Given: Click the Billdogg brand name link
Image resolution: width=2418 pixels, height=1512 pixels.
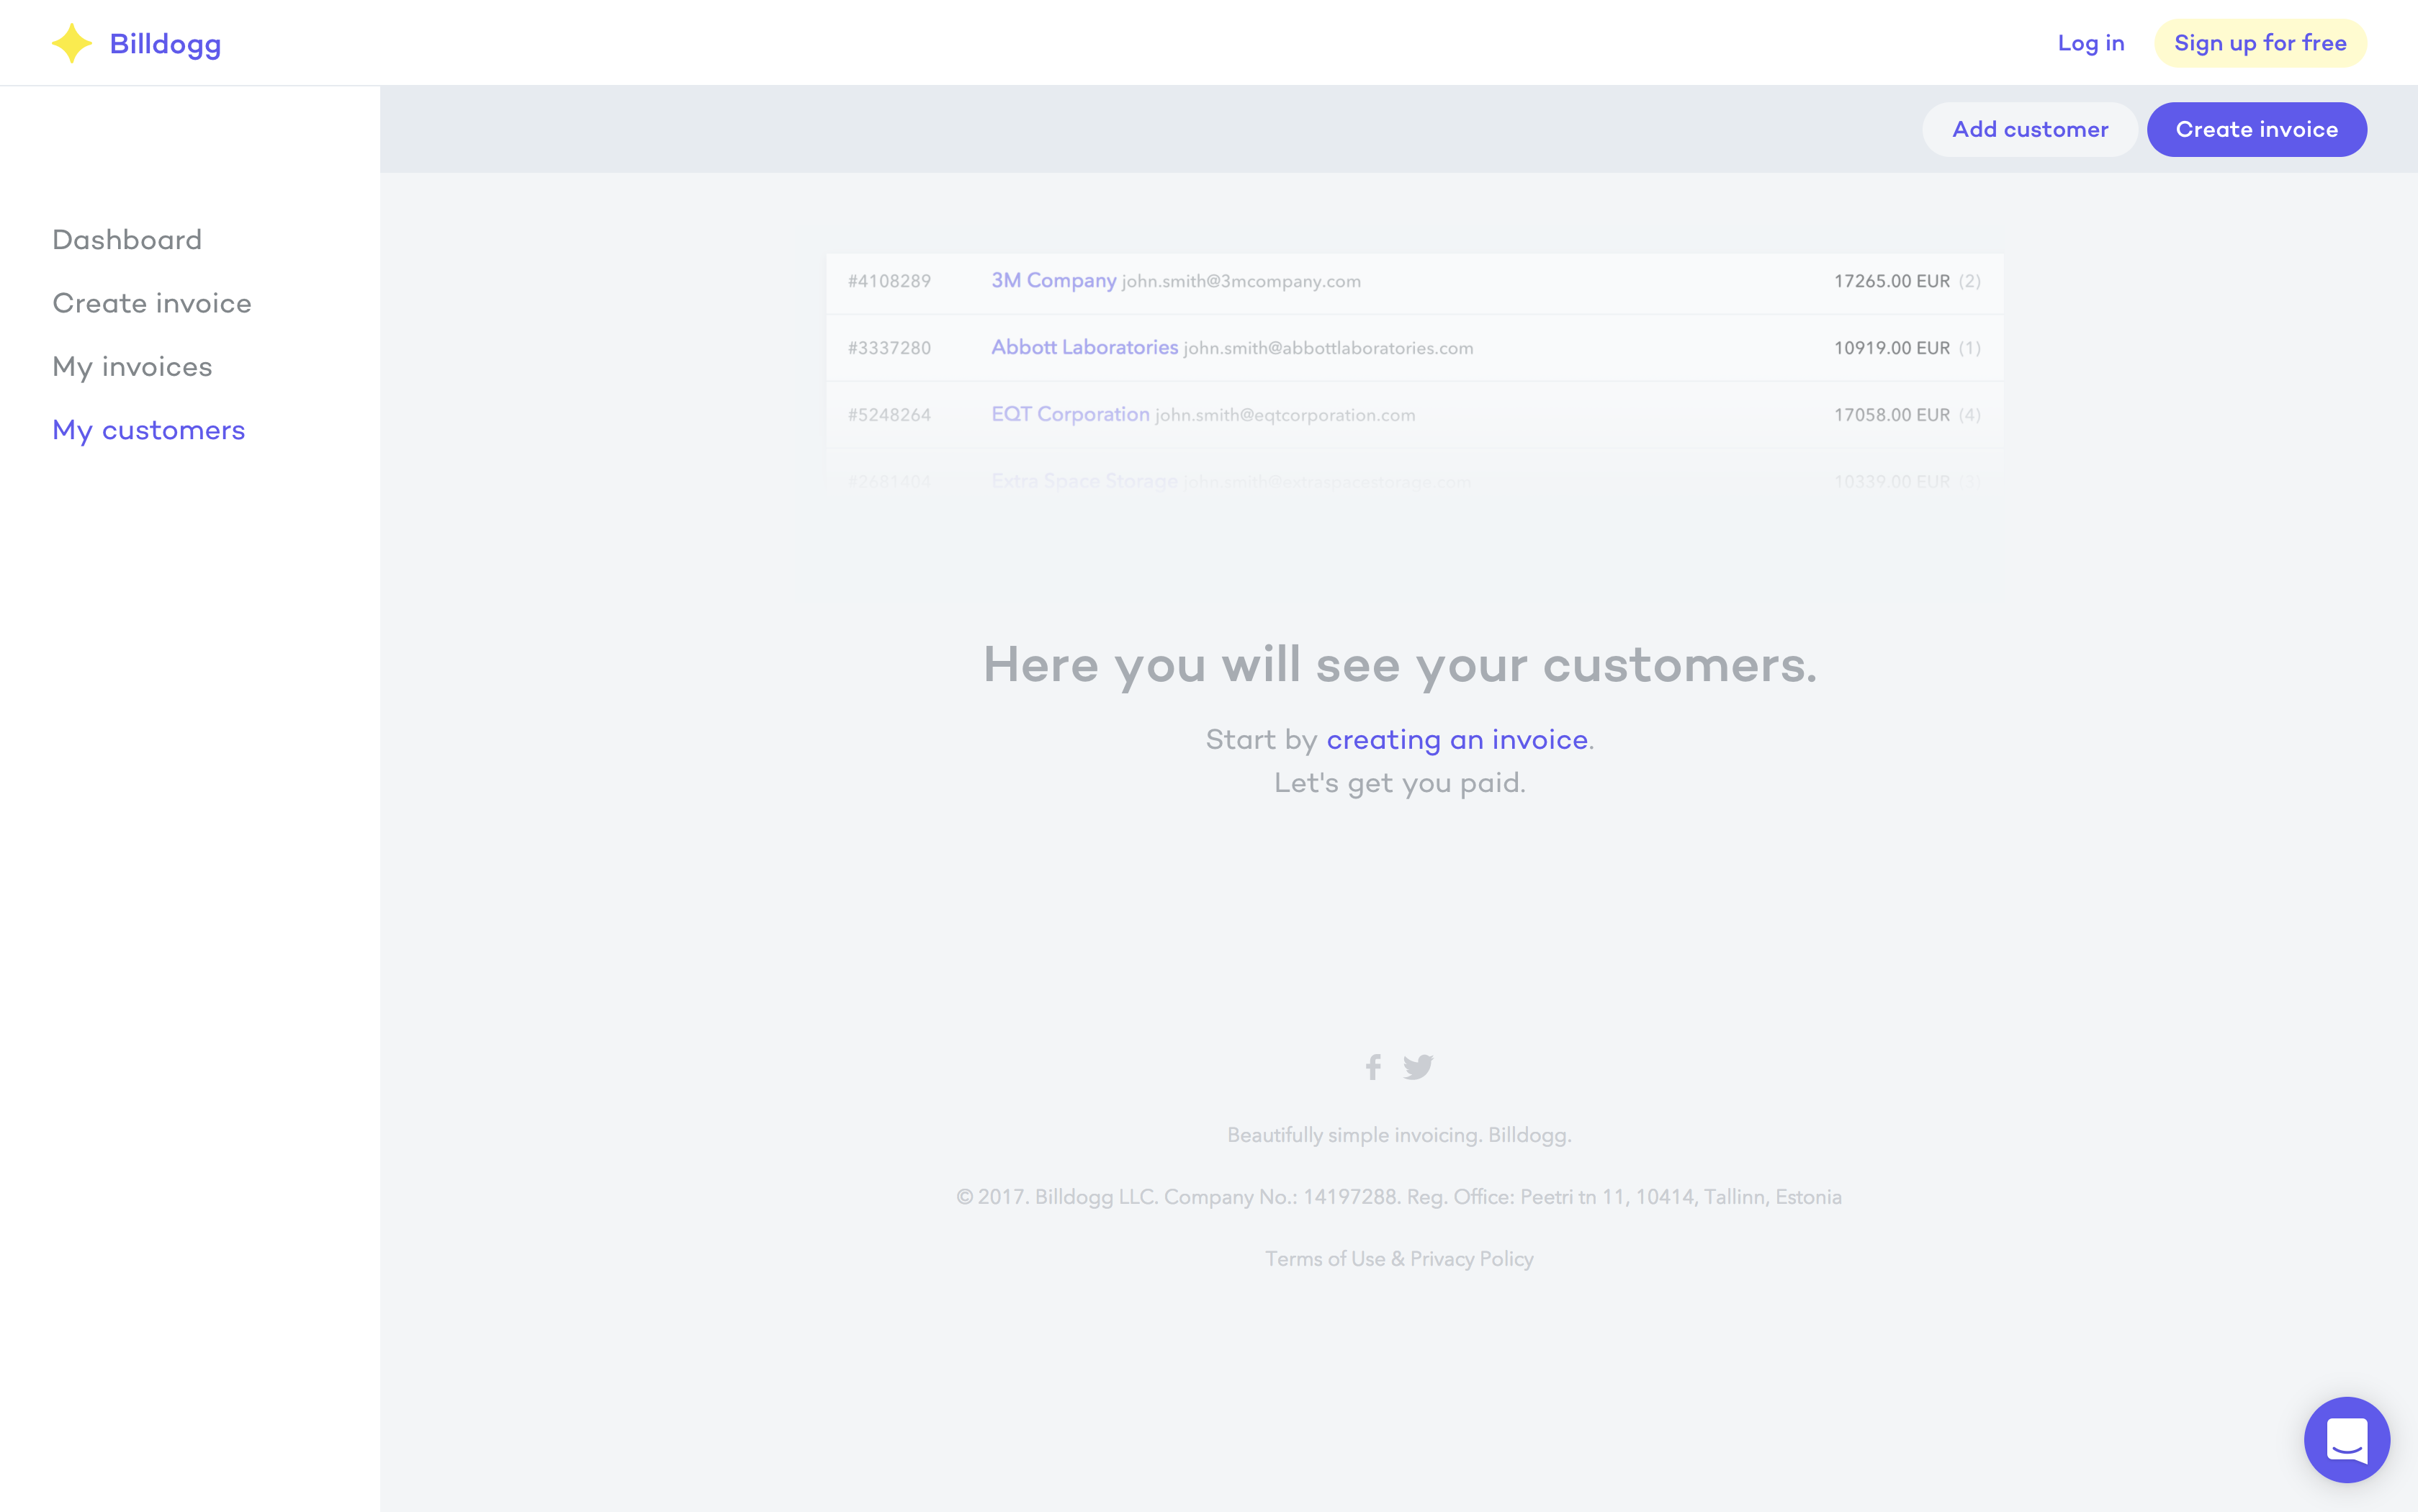Looking at the screenshot, I should pos(165,43).
